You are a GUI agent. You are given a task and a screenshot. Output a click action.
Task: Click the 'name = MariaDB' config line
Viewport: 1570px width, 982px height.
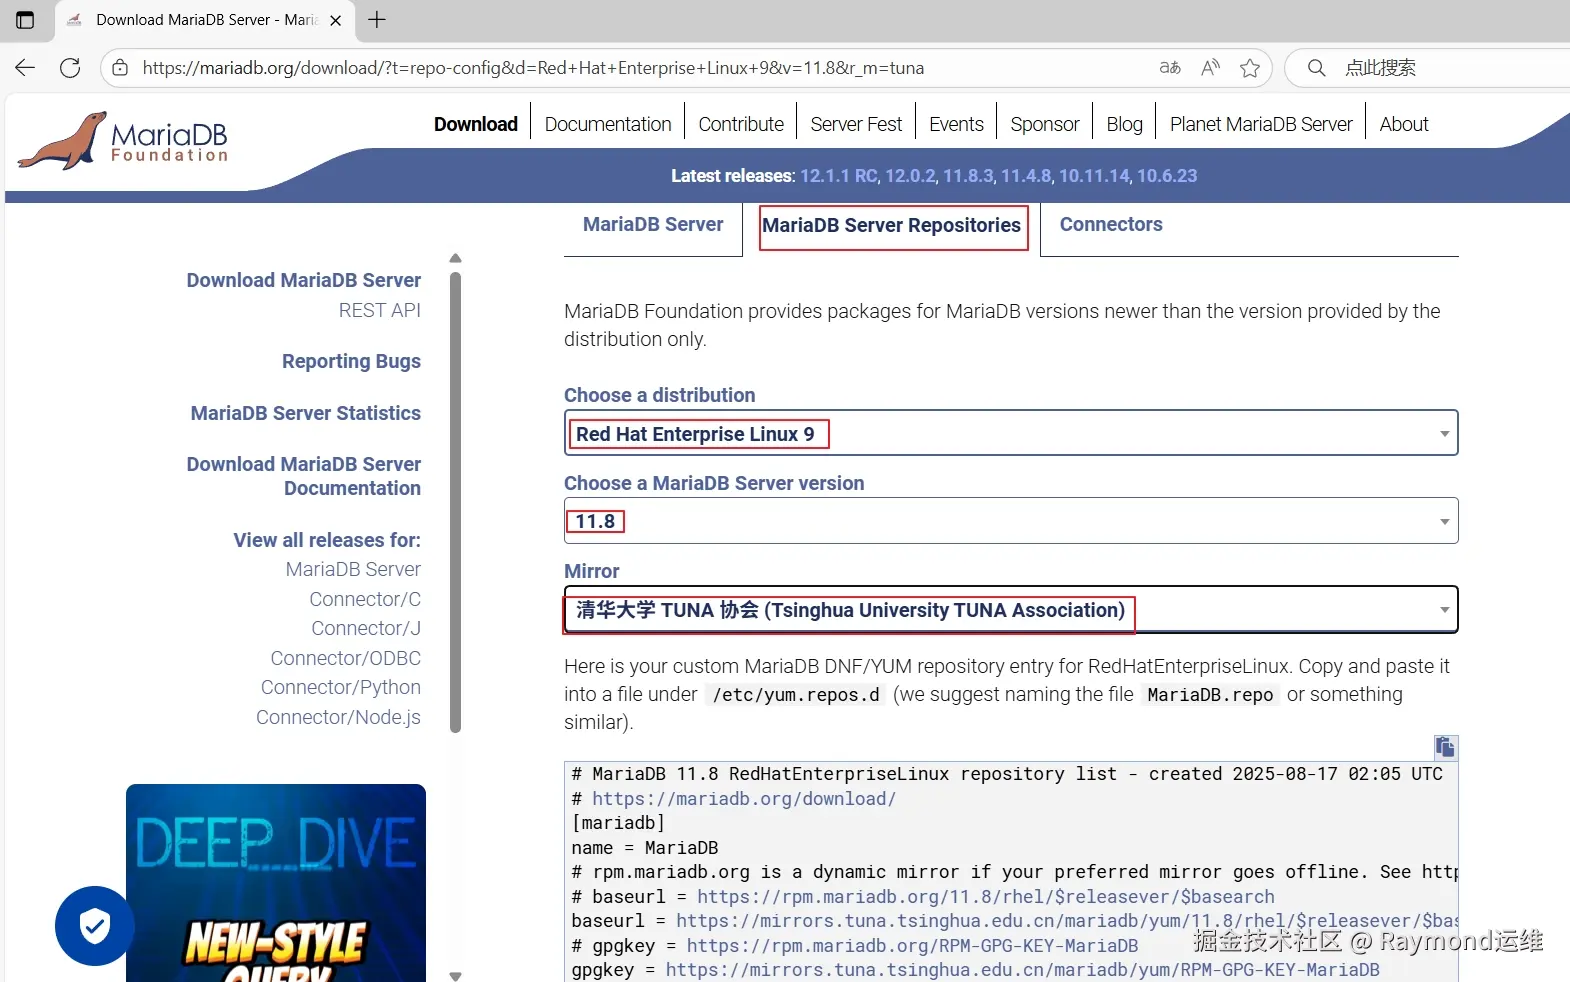tap(645, 847)
